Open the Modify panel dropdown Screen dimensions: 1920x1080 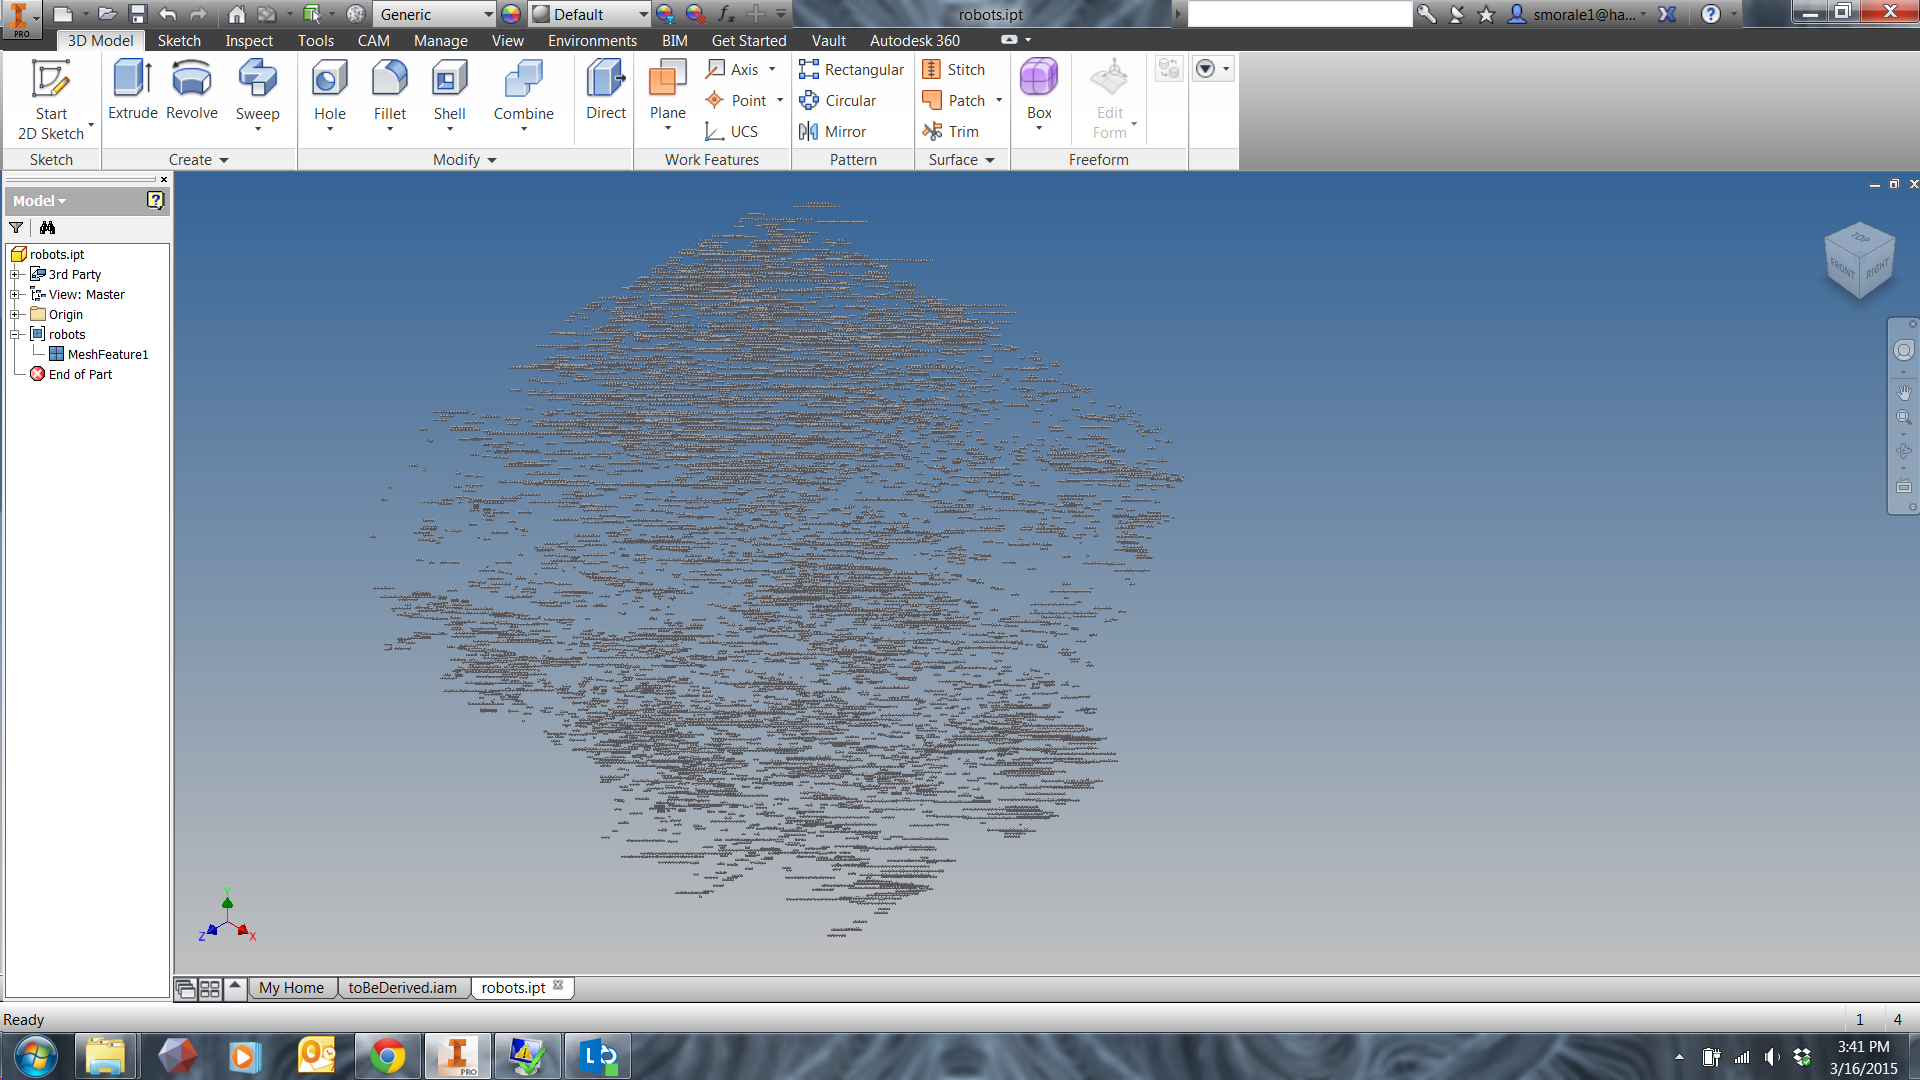coord(465,159)
